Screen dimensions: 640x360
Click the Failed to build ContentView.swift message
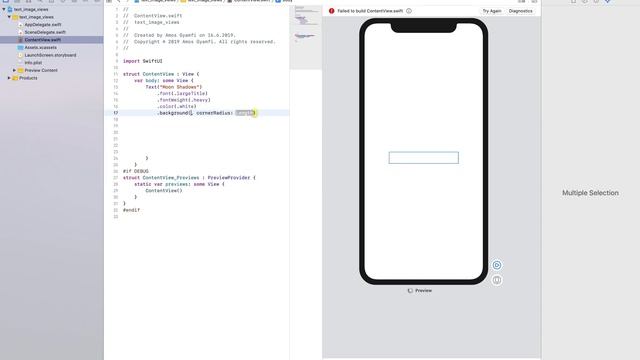pyautogui.click(x=370, y=11)
